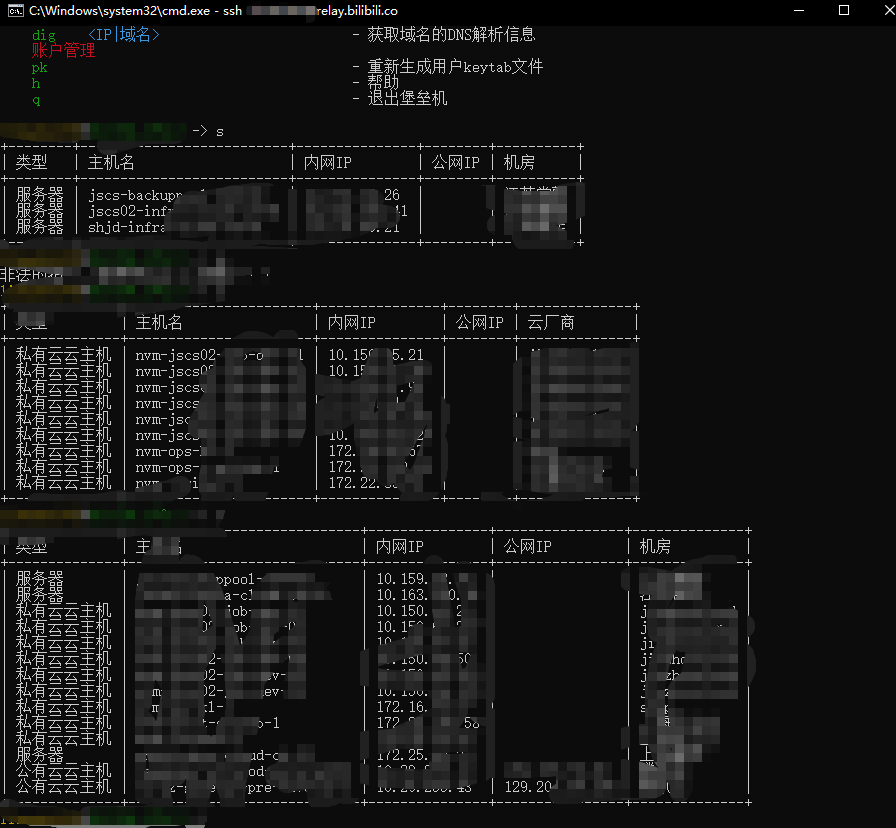The height and width of the screenshot is (828, 896).
Task: Click the 'dig' command in help list
Action: pos(44,35)
